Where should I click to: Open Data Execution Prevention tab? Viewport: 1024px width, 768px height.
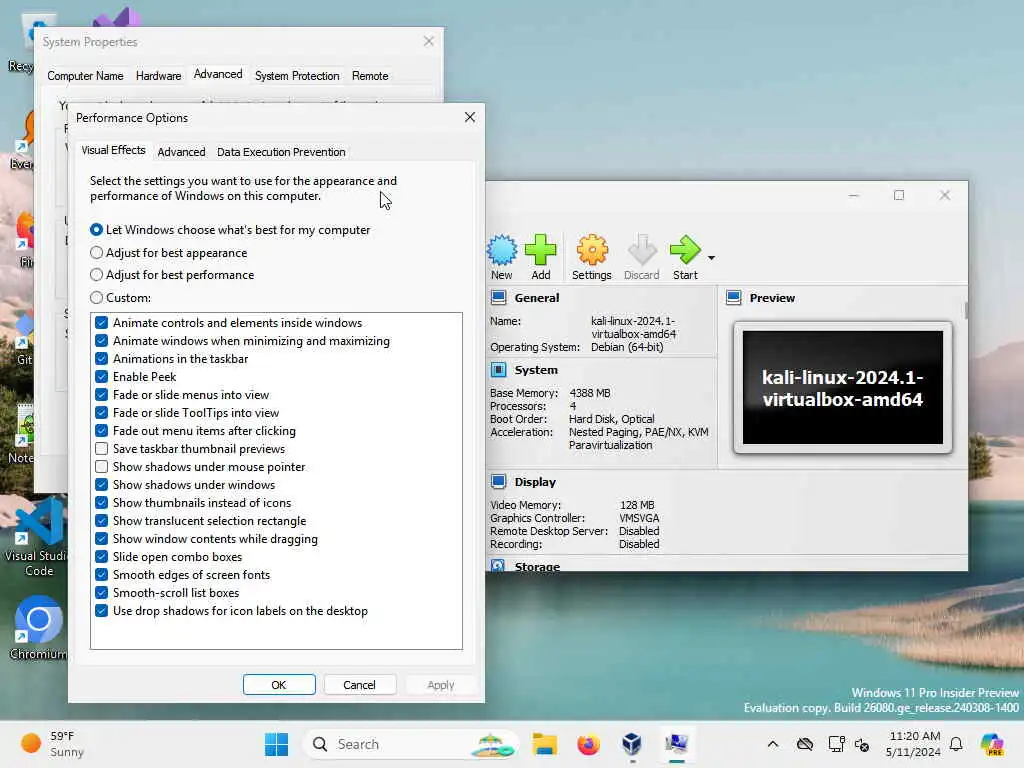pyautogui.click(x=281, y=152)
